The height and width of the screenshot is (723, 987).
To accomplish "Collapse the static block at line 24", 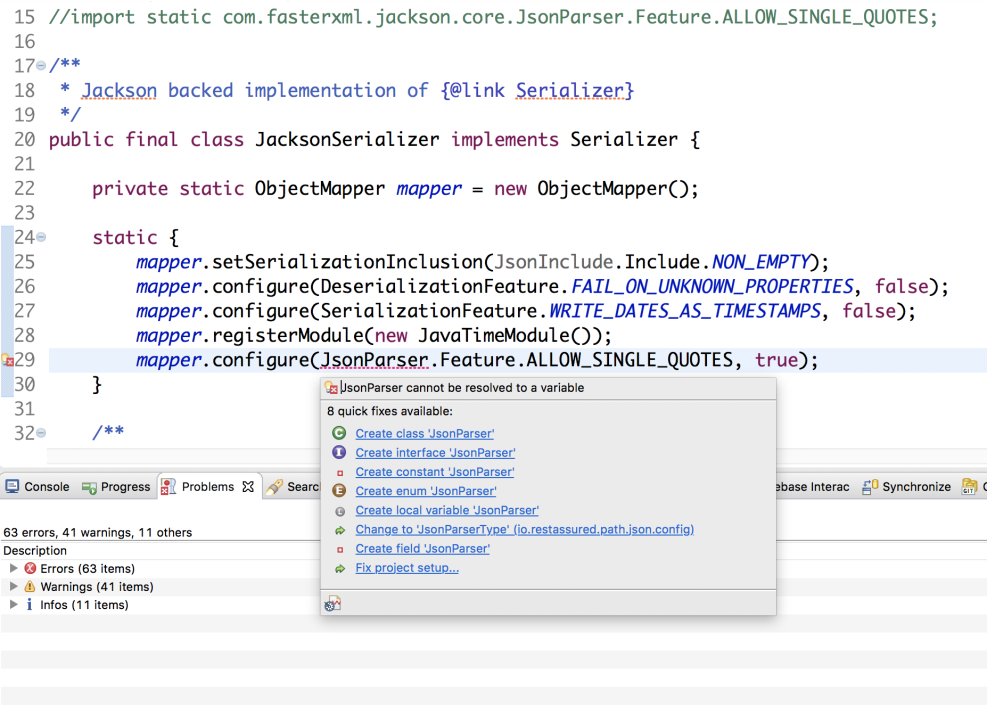I will 41,238.
